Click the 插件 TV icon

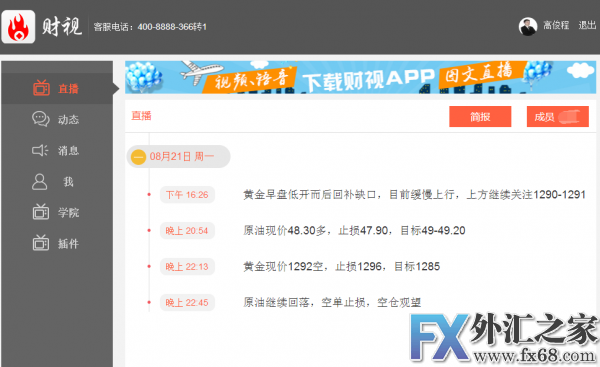[x=41, y=243]
